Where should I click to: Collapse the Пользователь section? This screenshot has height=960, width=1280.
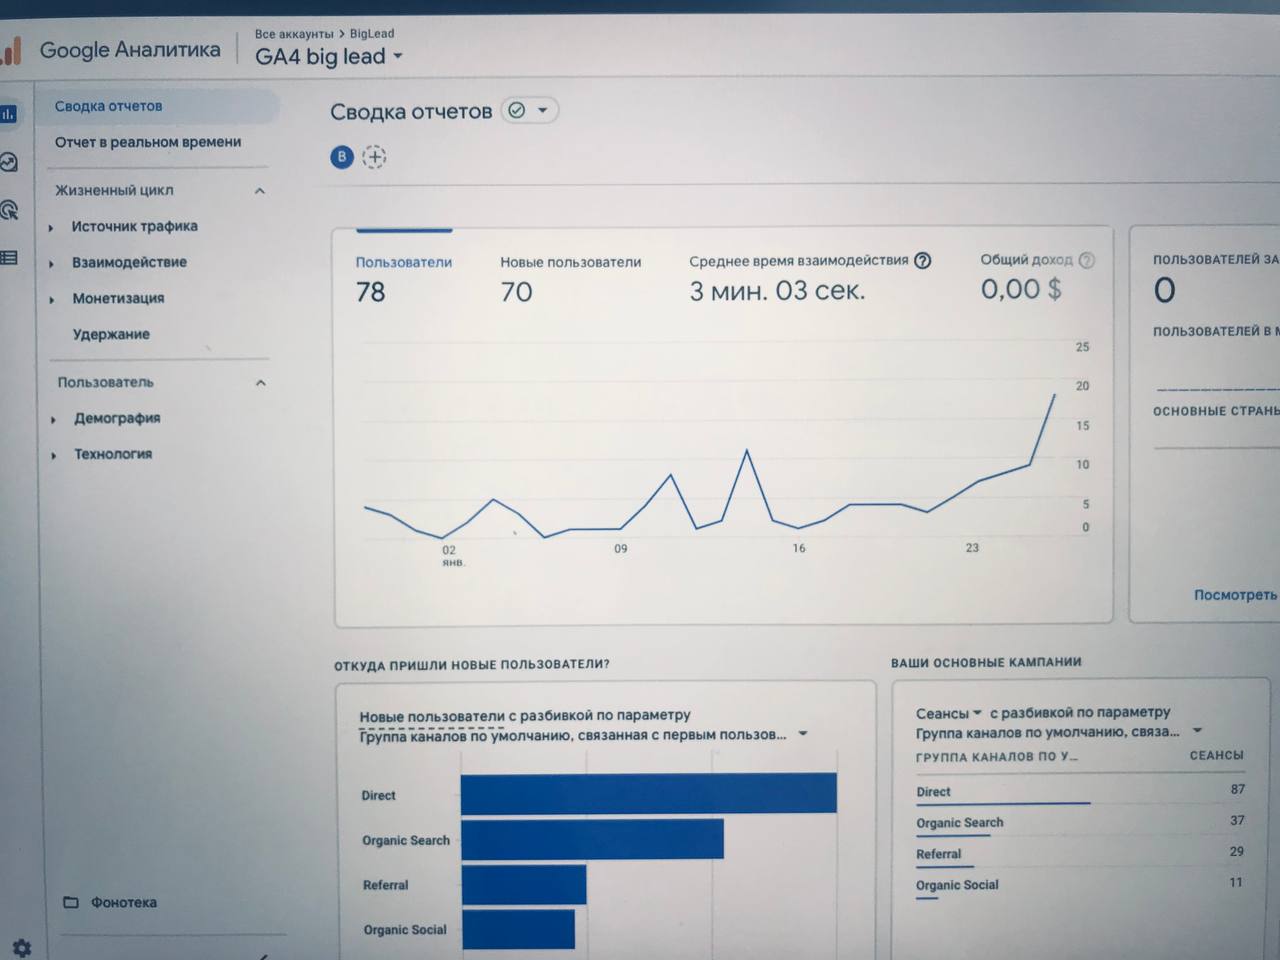pyautogui.click(x=260, y=383)
